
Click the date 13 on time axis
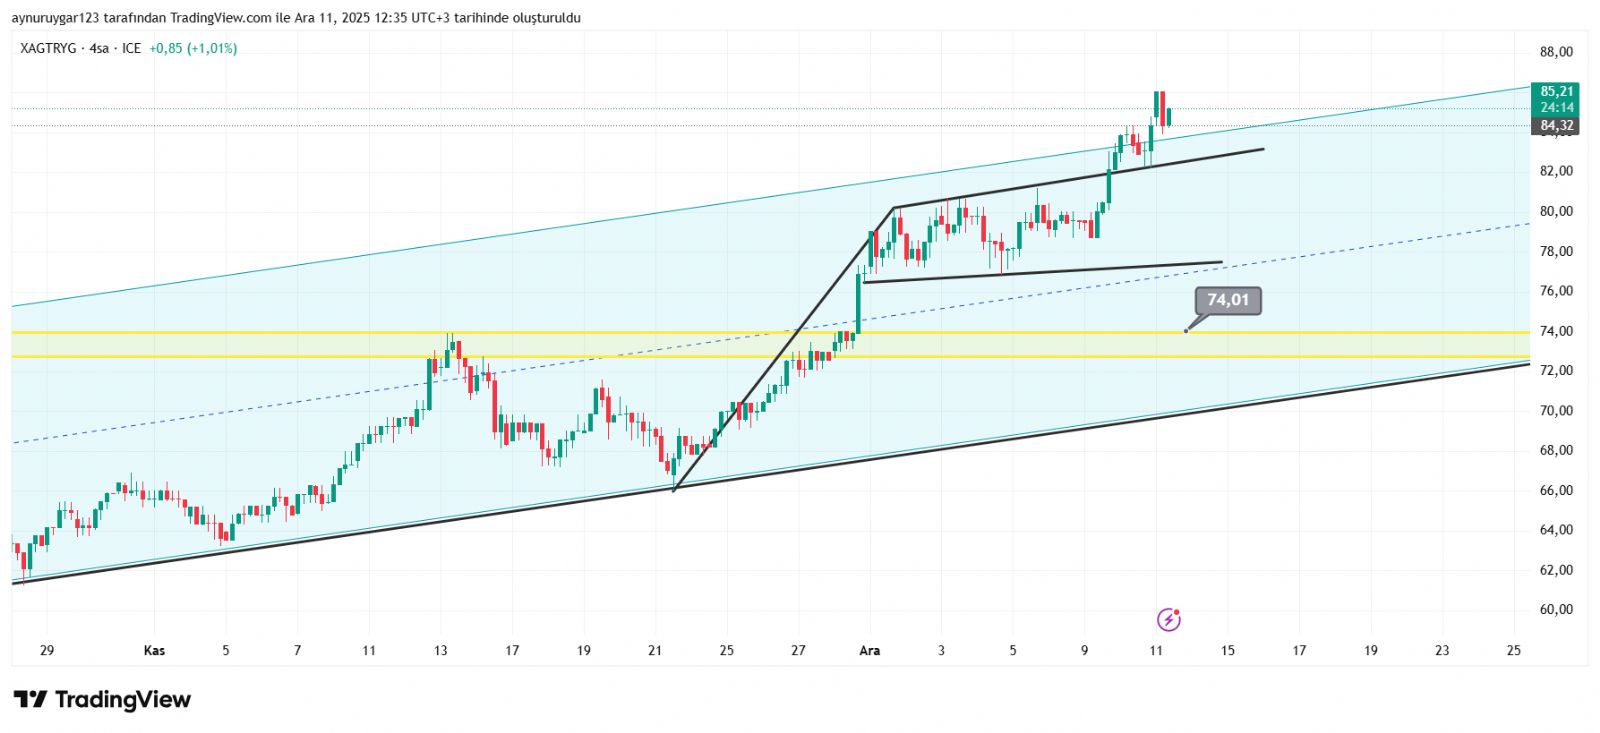pyautogui.click(x=441, y=651)
